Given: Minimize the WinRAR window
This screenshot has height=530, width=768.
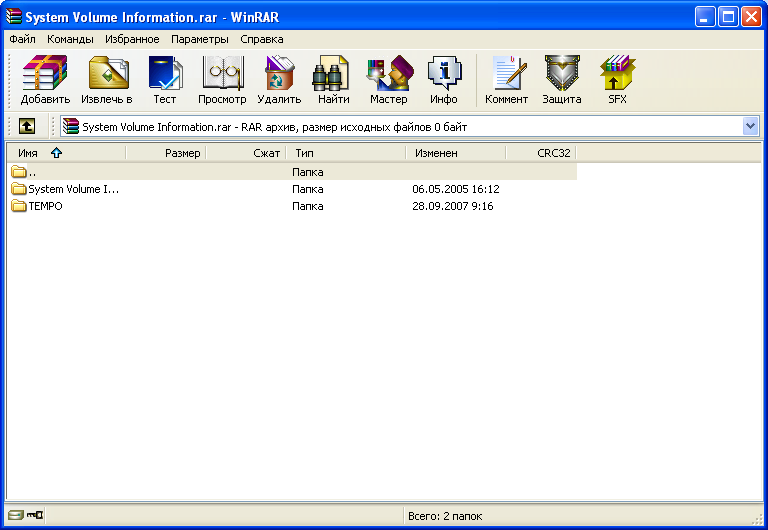Looking at the screenshot, I should click(x=705, y=17).
